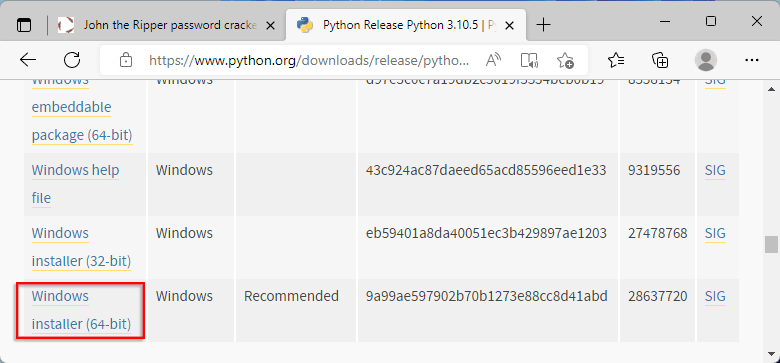780x363 pixels.
Task: Close the Python Release tab
Action: click(x=509, y=25)
